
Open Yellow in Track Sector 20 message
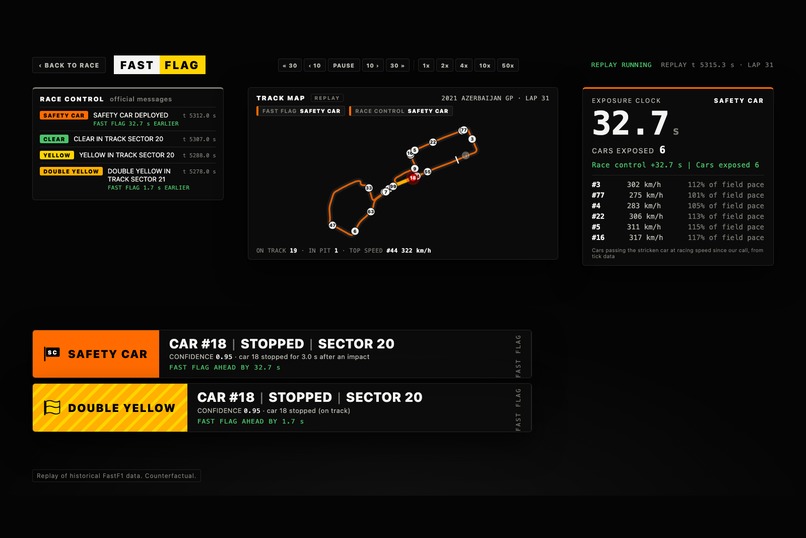pos(128,155)
